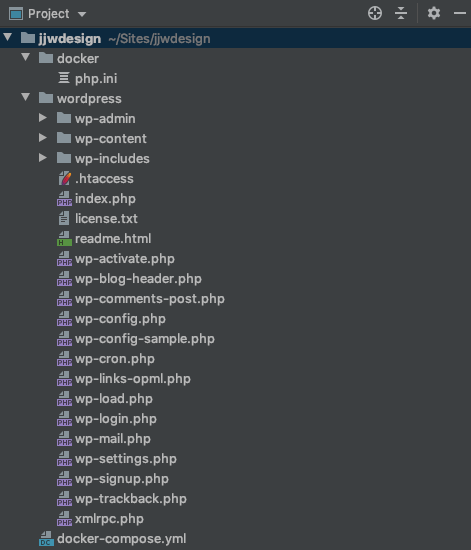Collapse the docker folder arrow

pos(26,57)
